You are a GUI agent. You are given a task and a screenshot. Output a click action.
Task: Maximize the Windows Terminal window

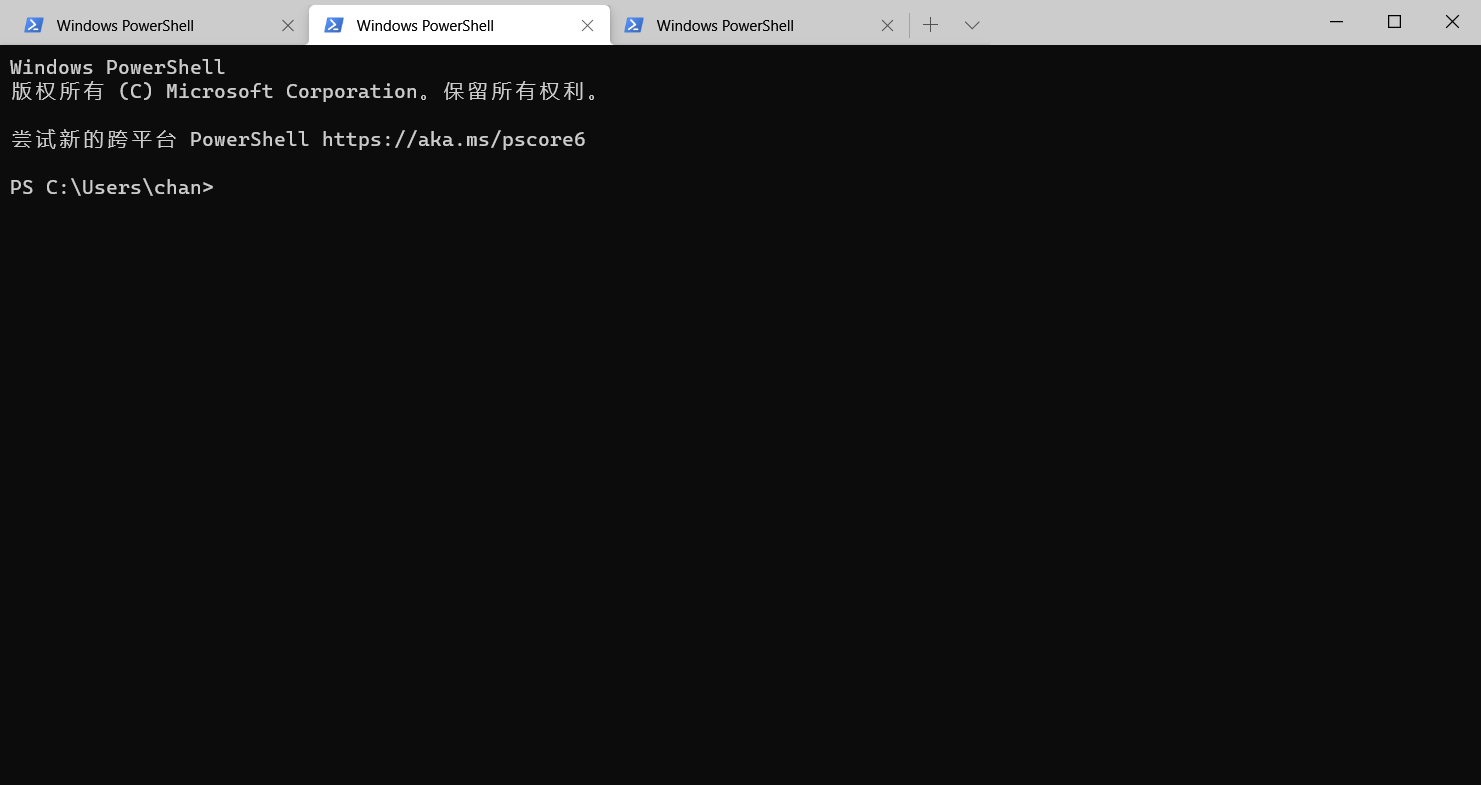(x=1394, y=21)
